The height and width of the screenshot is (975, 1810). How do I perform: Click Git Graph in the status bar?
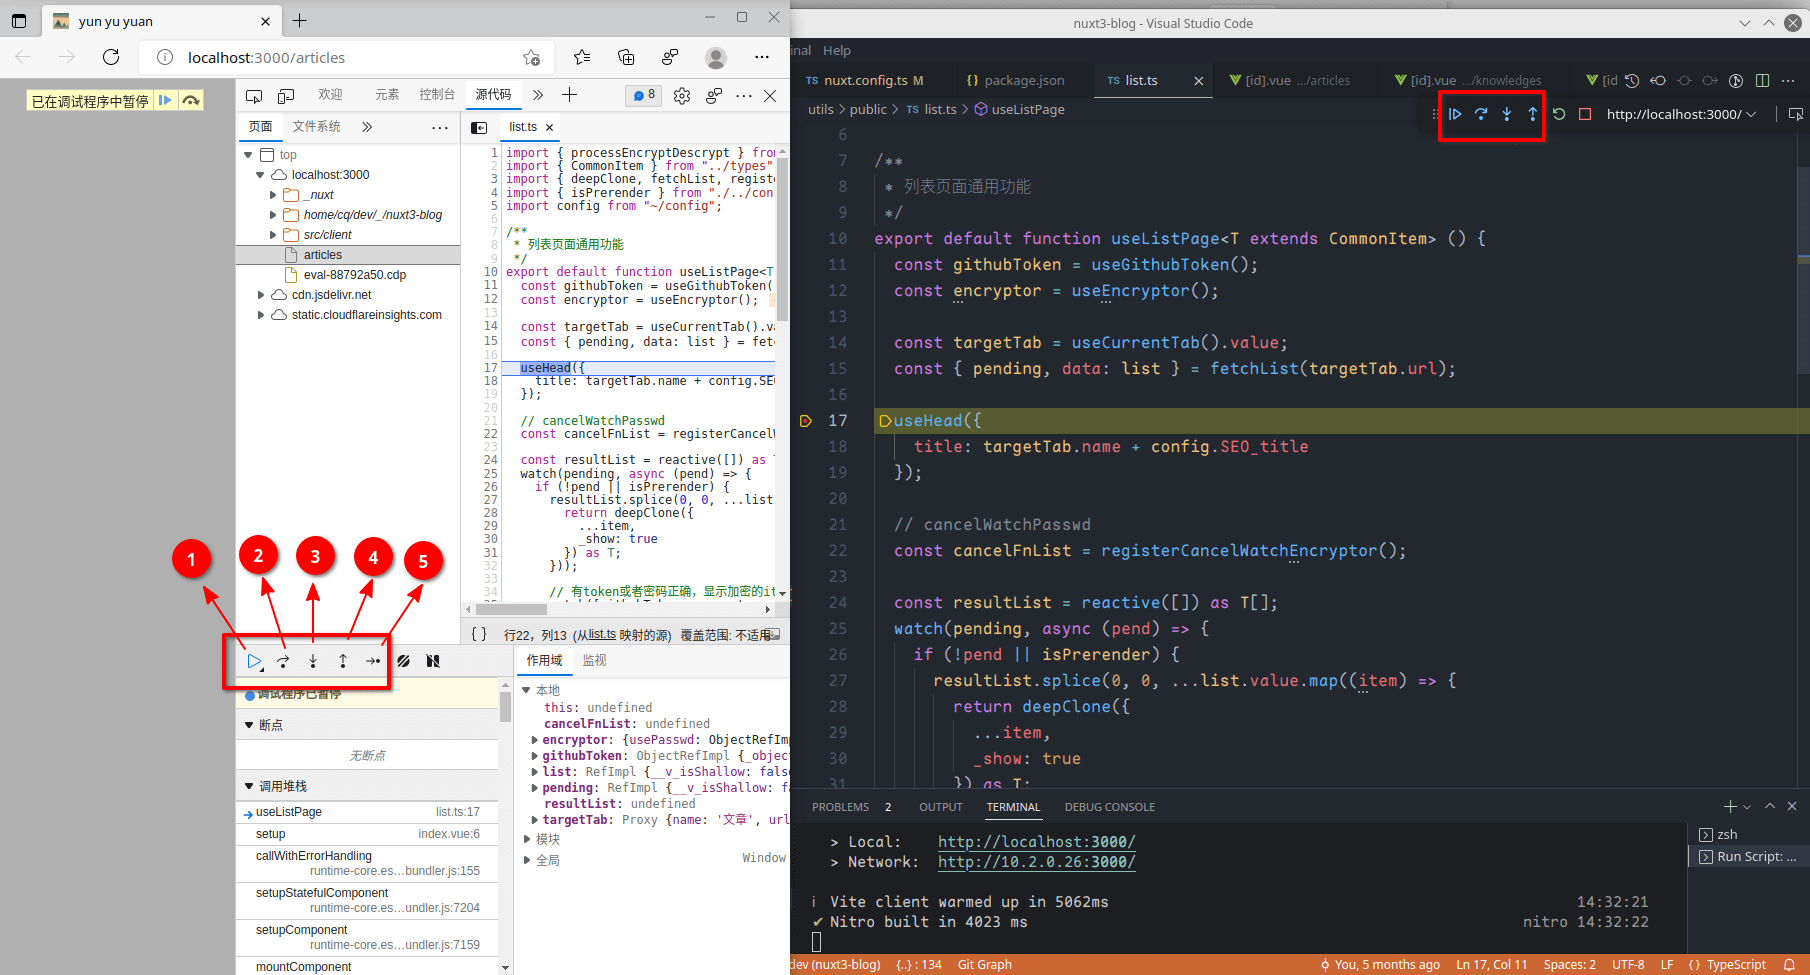(x=984, y=965)
